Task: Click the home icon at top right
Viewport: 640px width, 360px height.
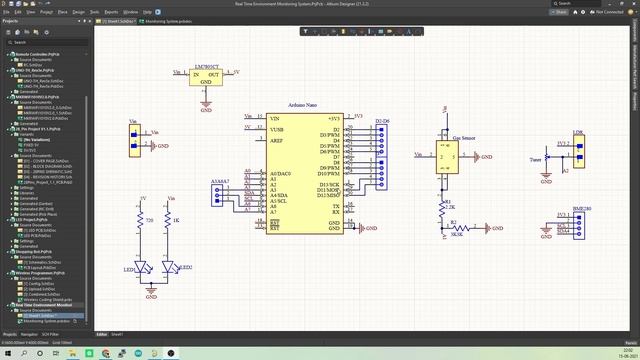Action: [x=575, y=12]
